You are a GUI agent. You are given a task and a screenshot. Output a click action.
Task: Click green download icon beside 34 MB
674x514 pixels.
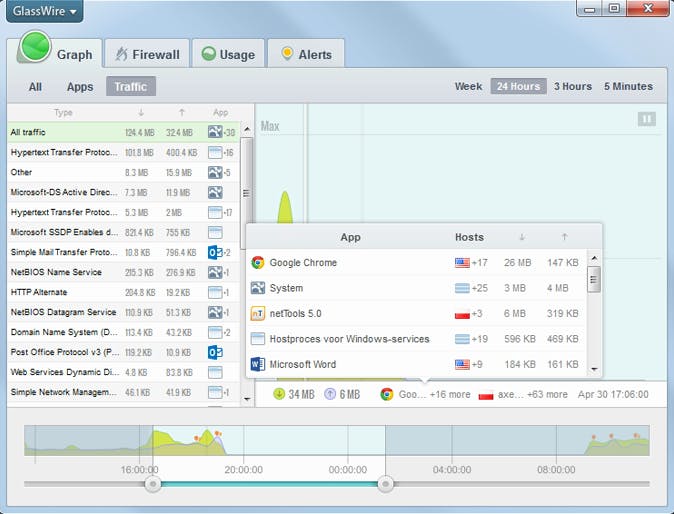pos(279,394)
